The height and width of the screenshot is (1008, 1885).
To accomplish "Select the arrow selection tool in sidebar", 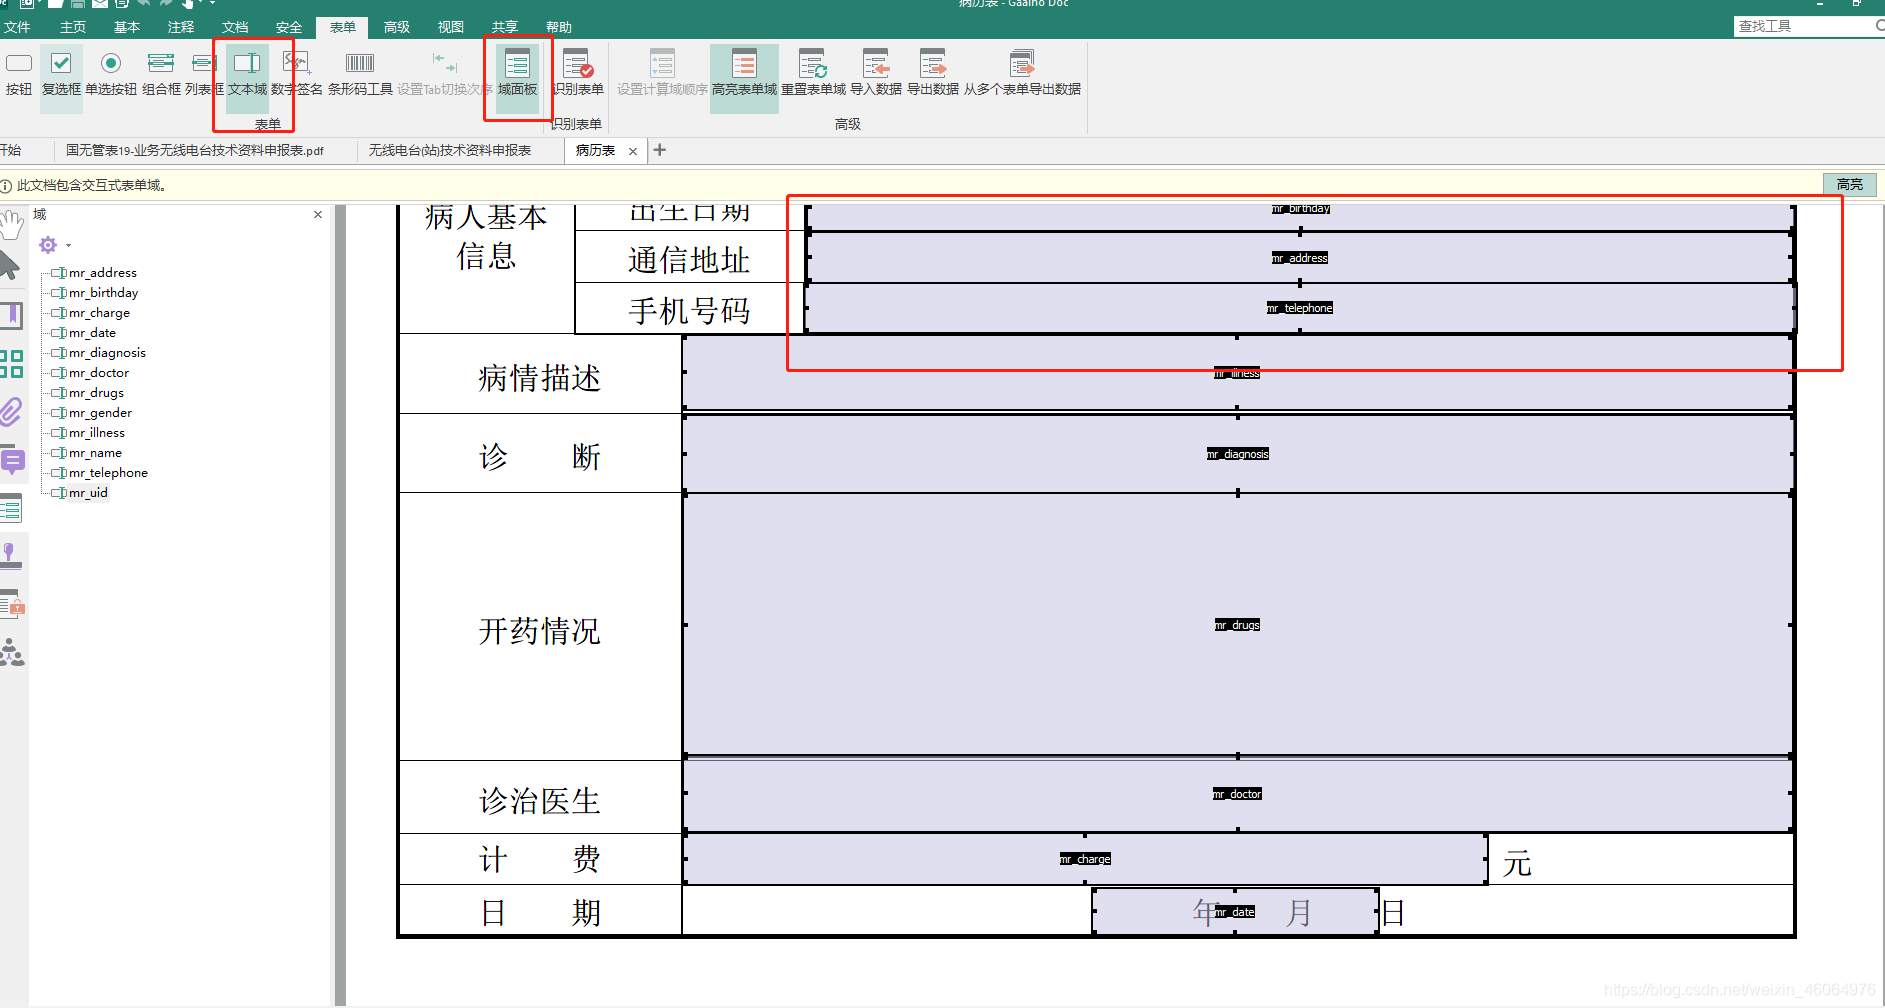I will pos(10,266).
